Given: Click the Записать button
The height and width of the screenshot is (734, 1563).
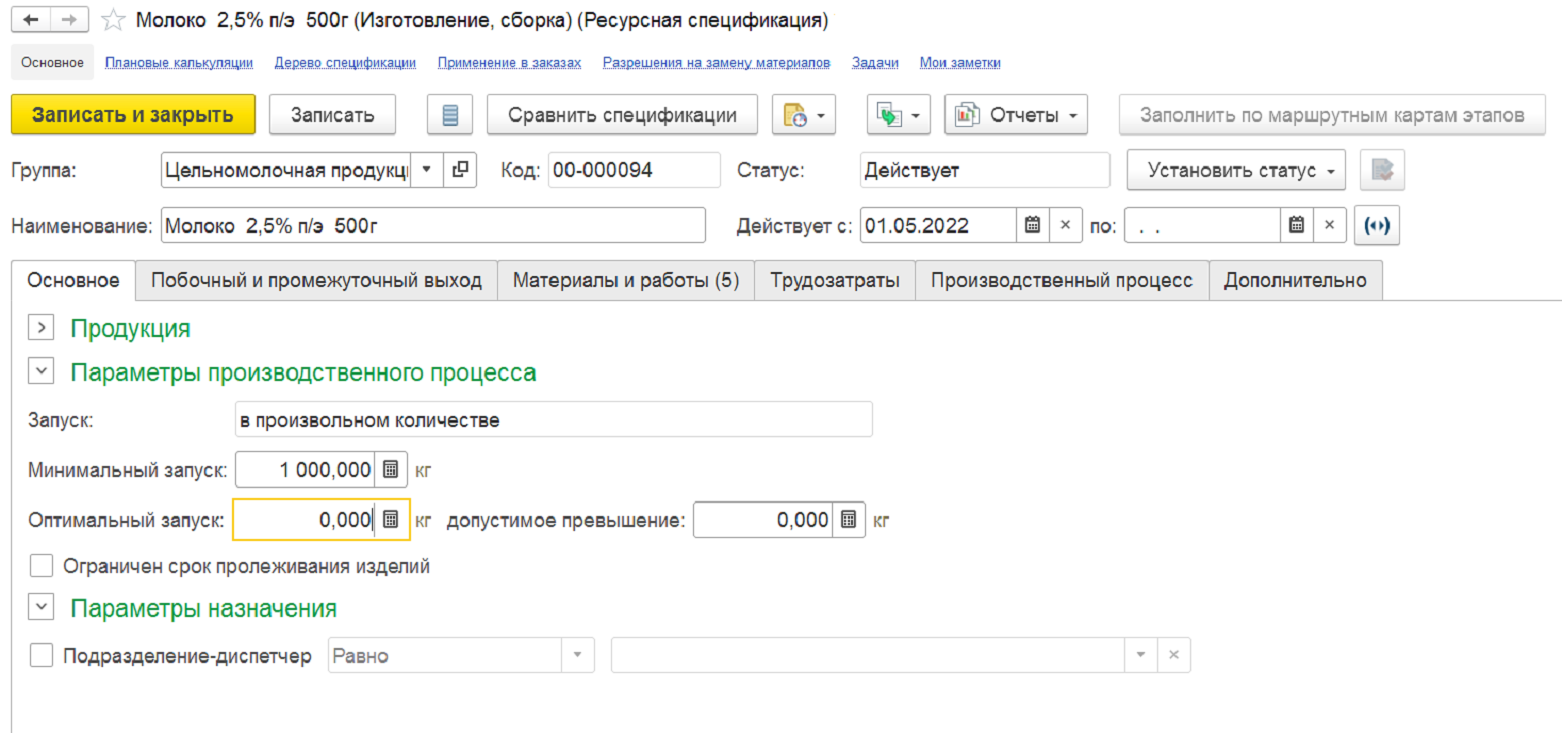Looking at the screenshot, I should click(x=333, y=115).
